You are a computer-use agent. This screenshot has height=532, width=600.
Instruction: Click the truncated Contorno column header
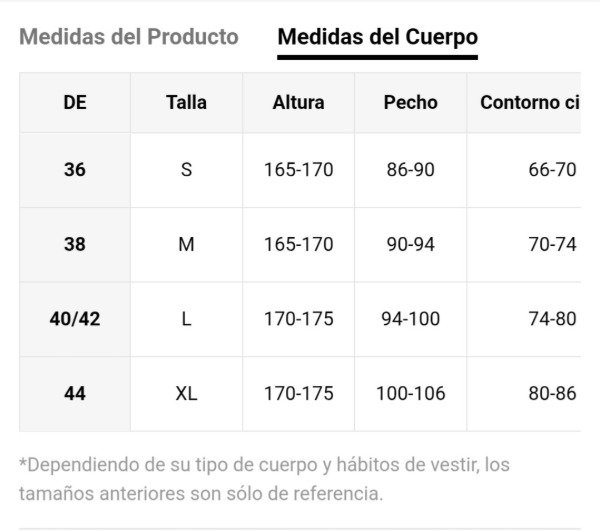[x=530, y=102]
